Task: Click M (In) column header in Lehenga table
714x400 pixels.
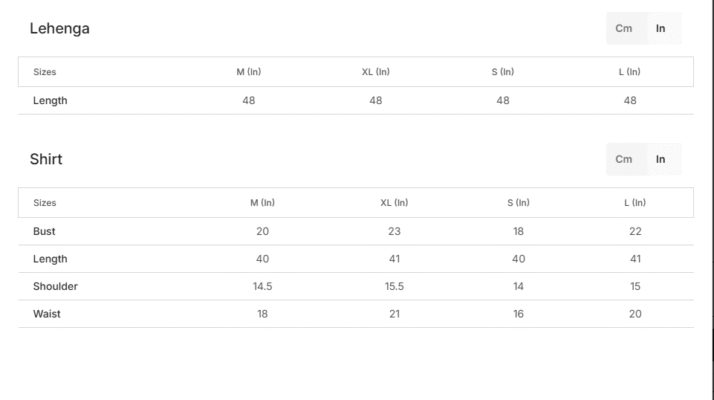Action: point(248,72)
